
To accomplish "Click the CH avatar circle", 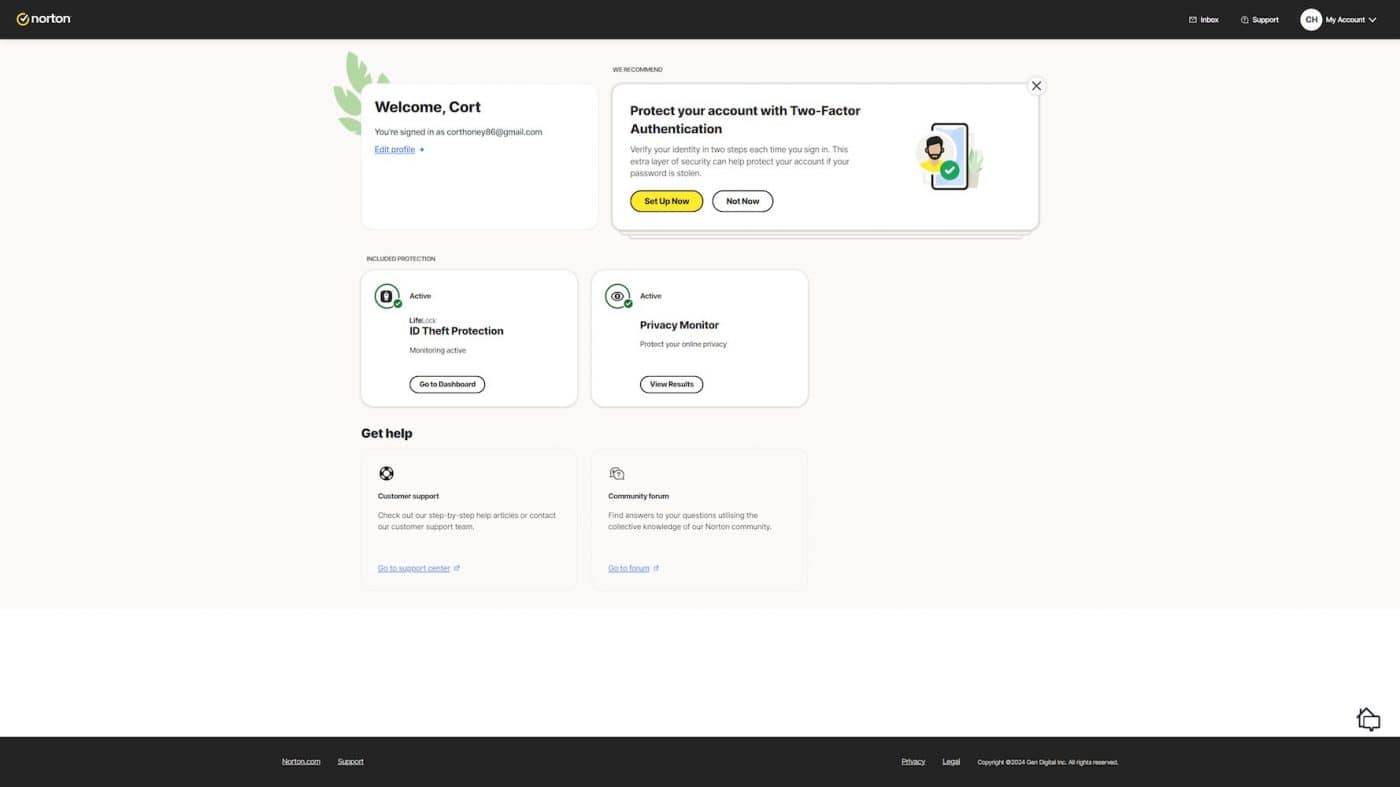I will point(1310,19).
